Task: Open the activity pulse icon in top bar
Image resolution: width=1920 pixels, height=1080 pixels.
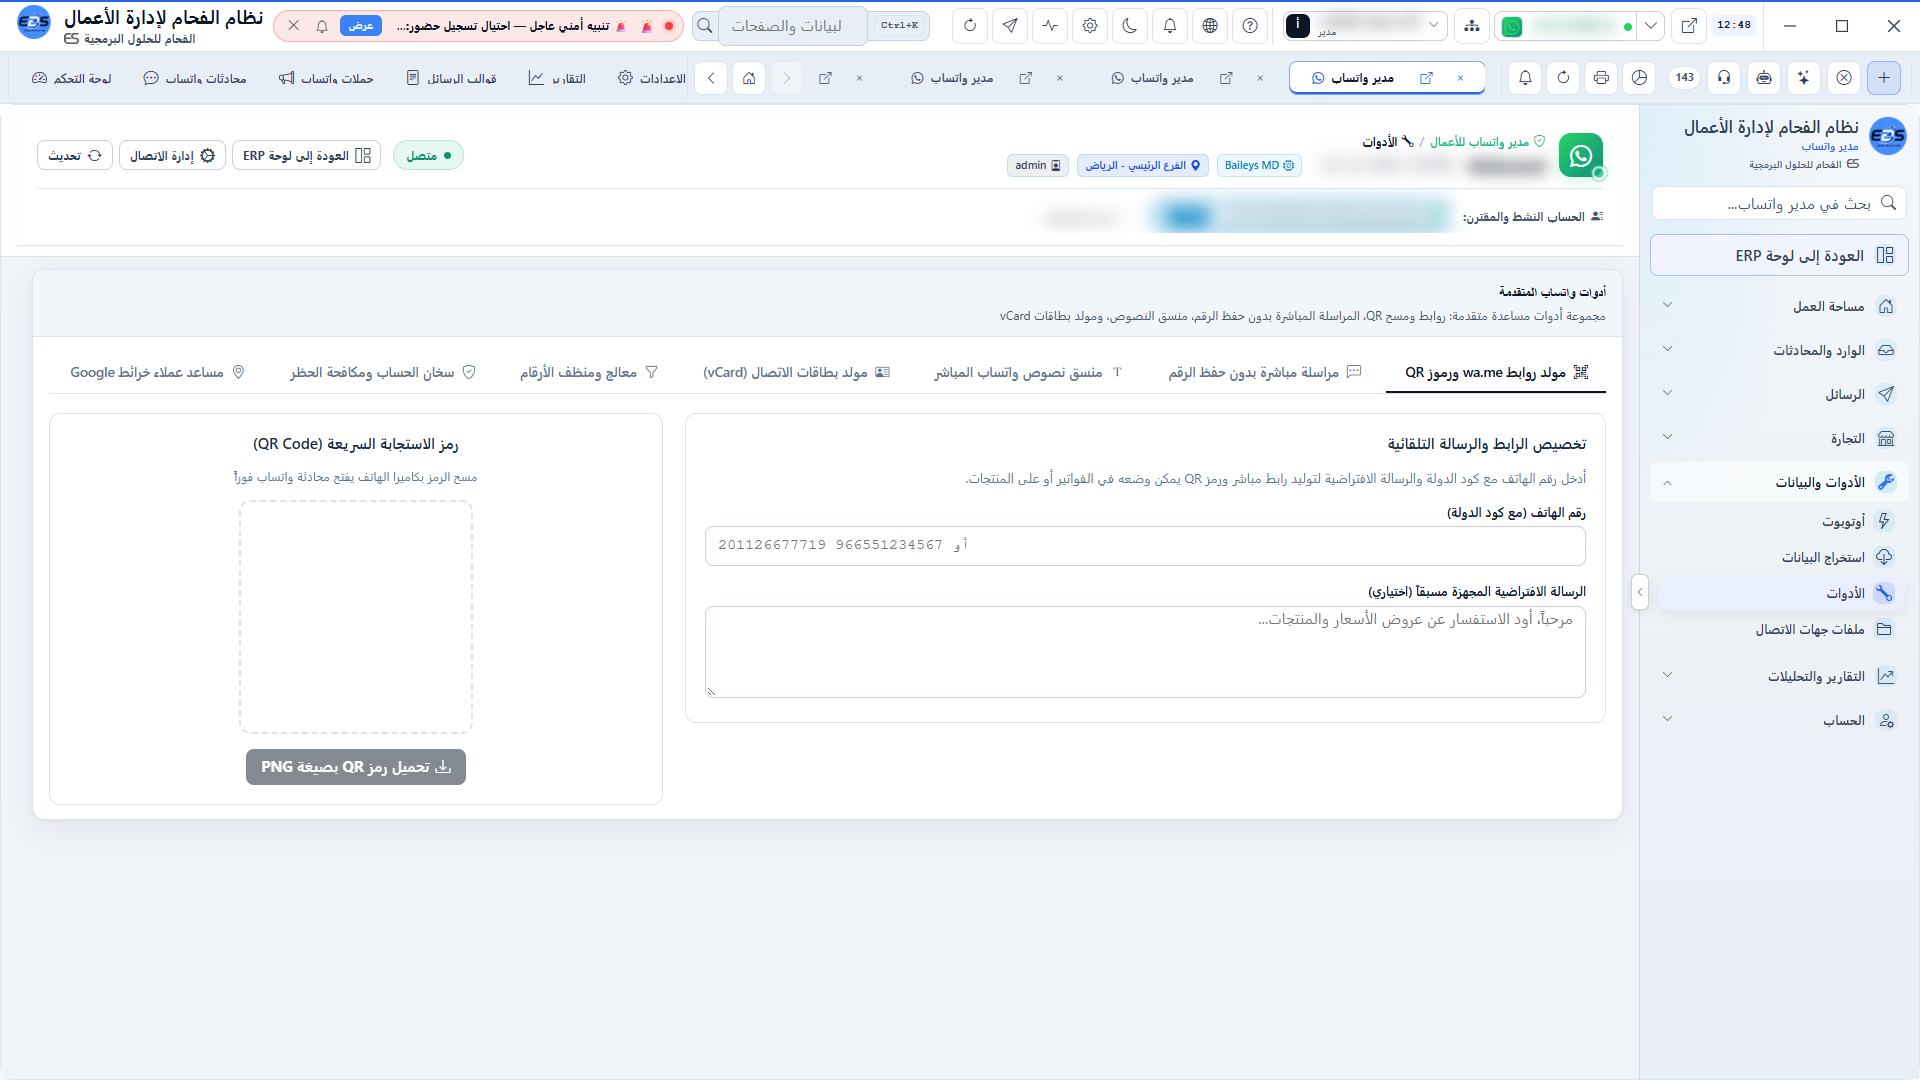Action: click(x=1050, y=26)
